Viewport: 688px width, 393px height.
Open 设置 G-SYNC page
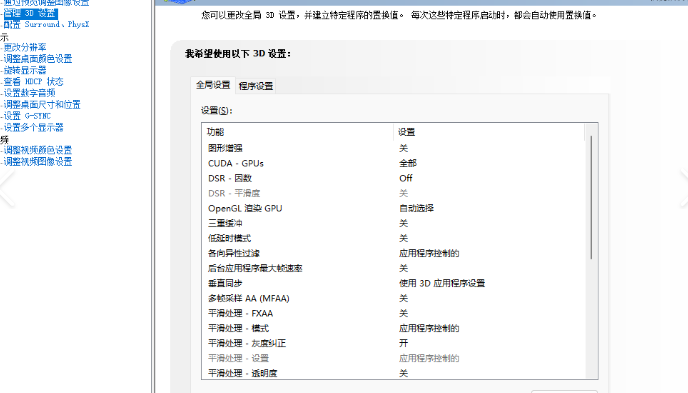coord(27,116)
